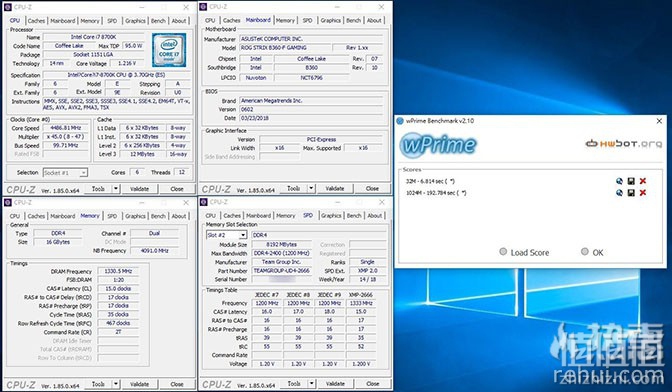The image size is (672, 392).
Task: Close the wPrime Benchmark window
Action: tap(659, 121)
